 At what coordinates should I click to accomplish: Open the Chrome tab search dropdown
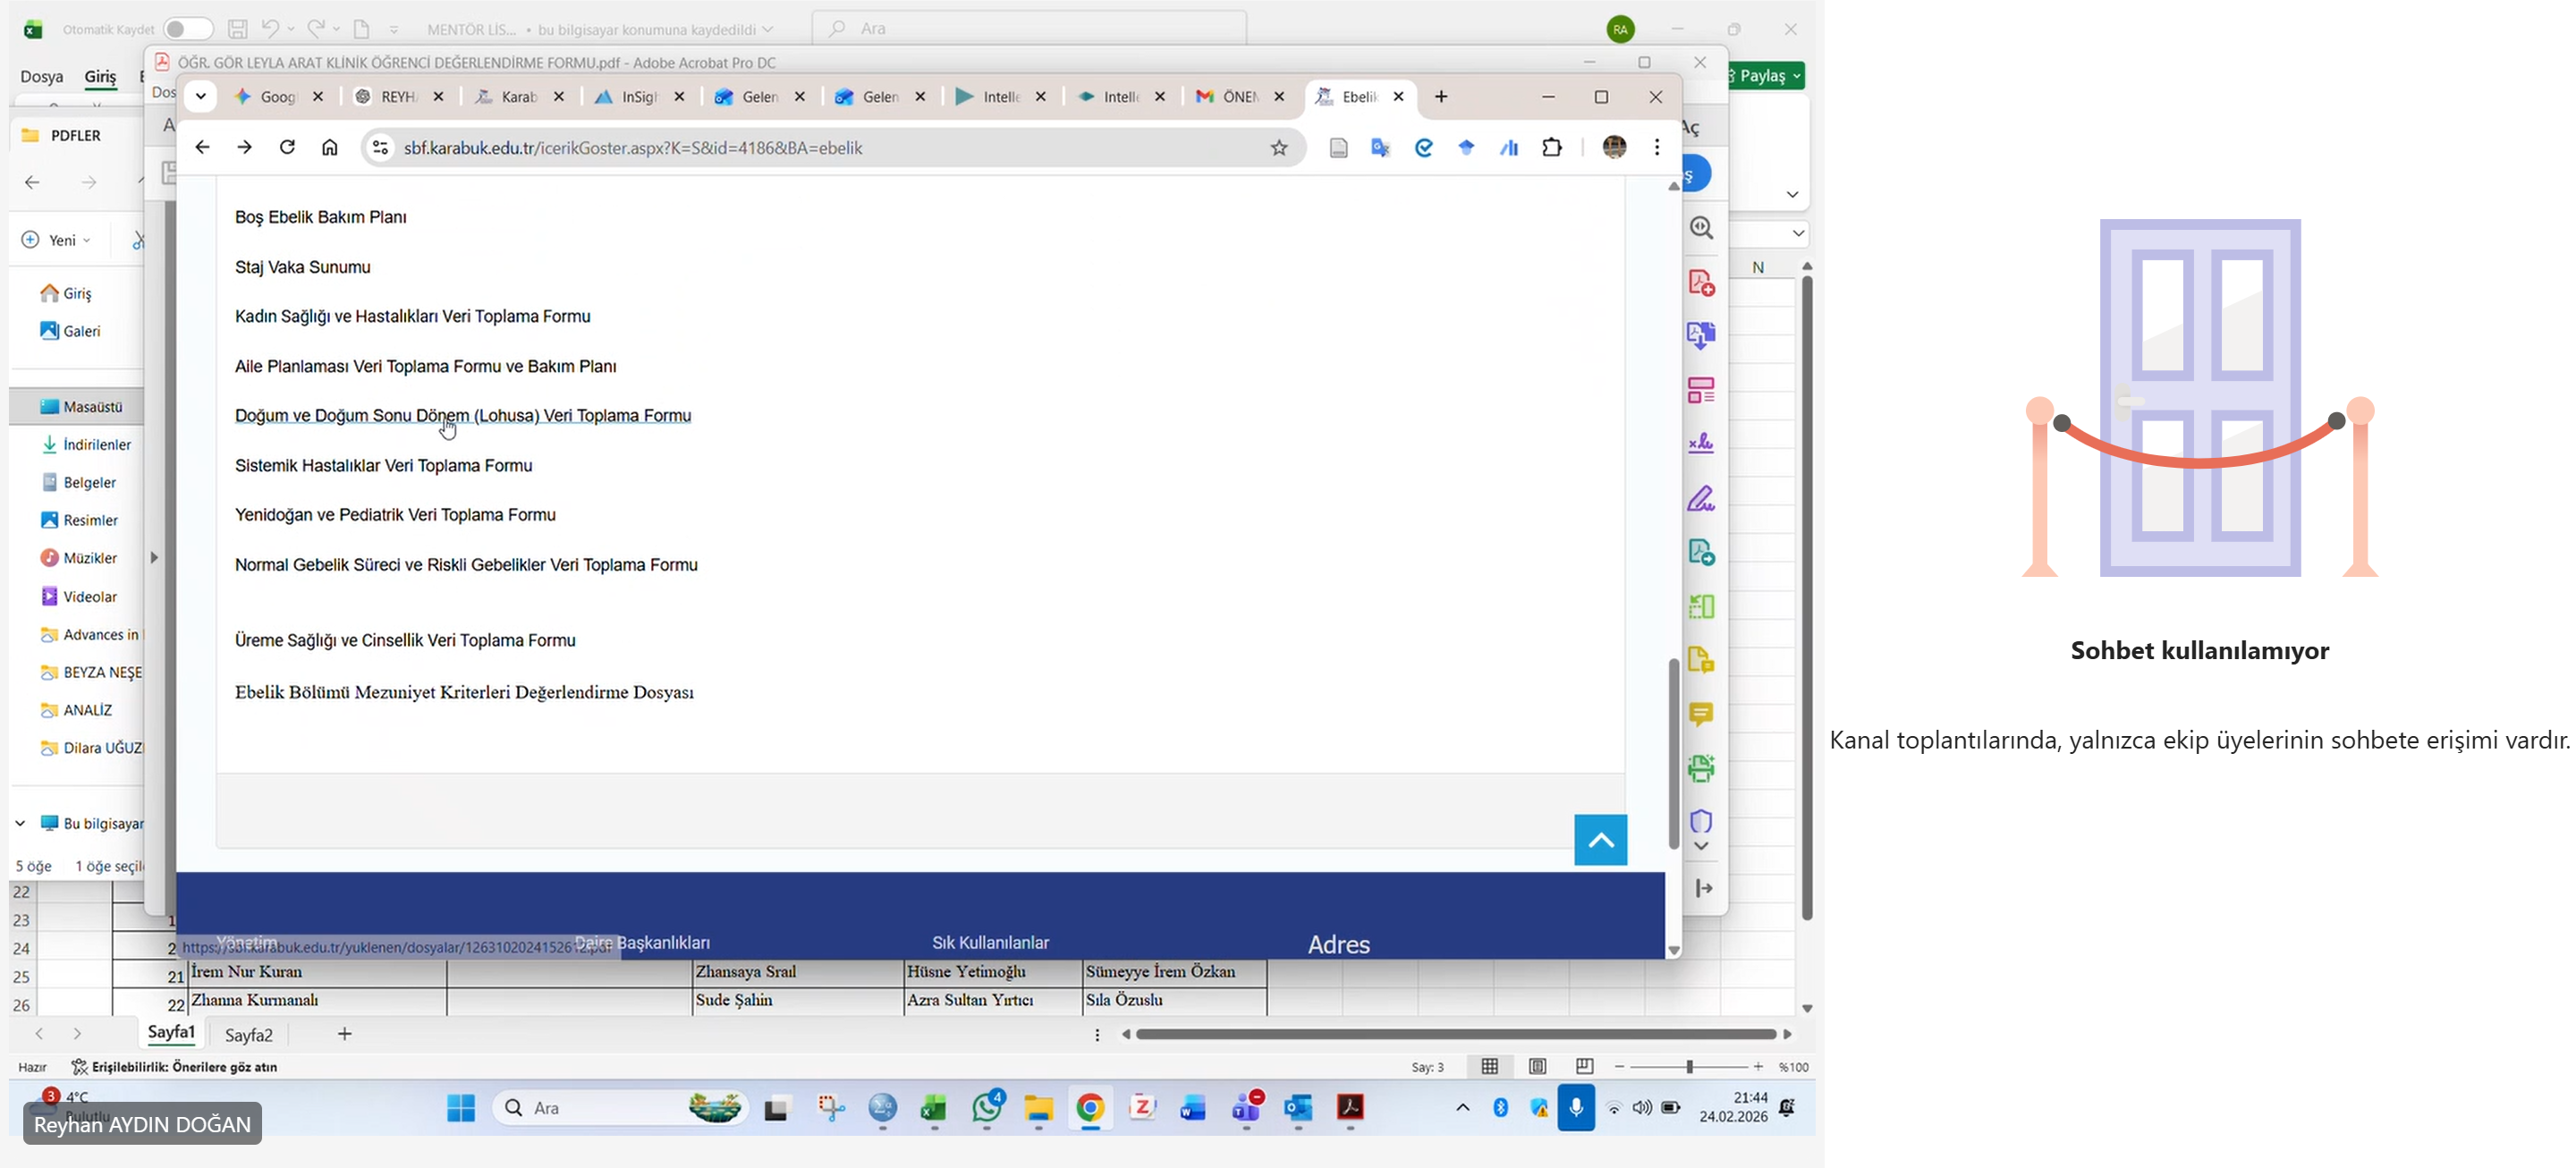(201, 97)
